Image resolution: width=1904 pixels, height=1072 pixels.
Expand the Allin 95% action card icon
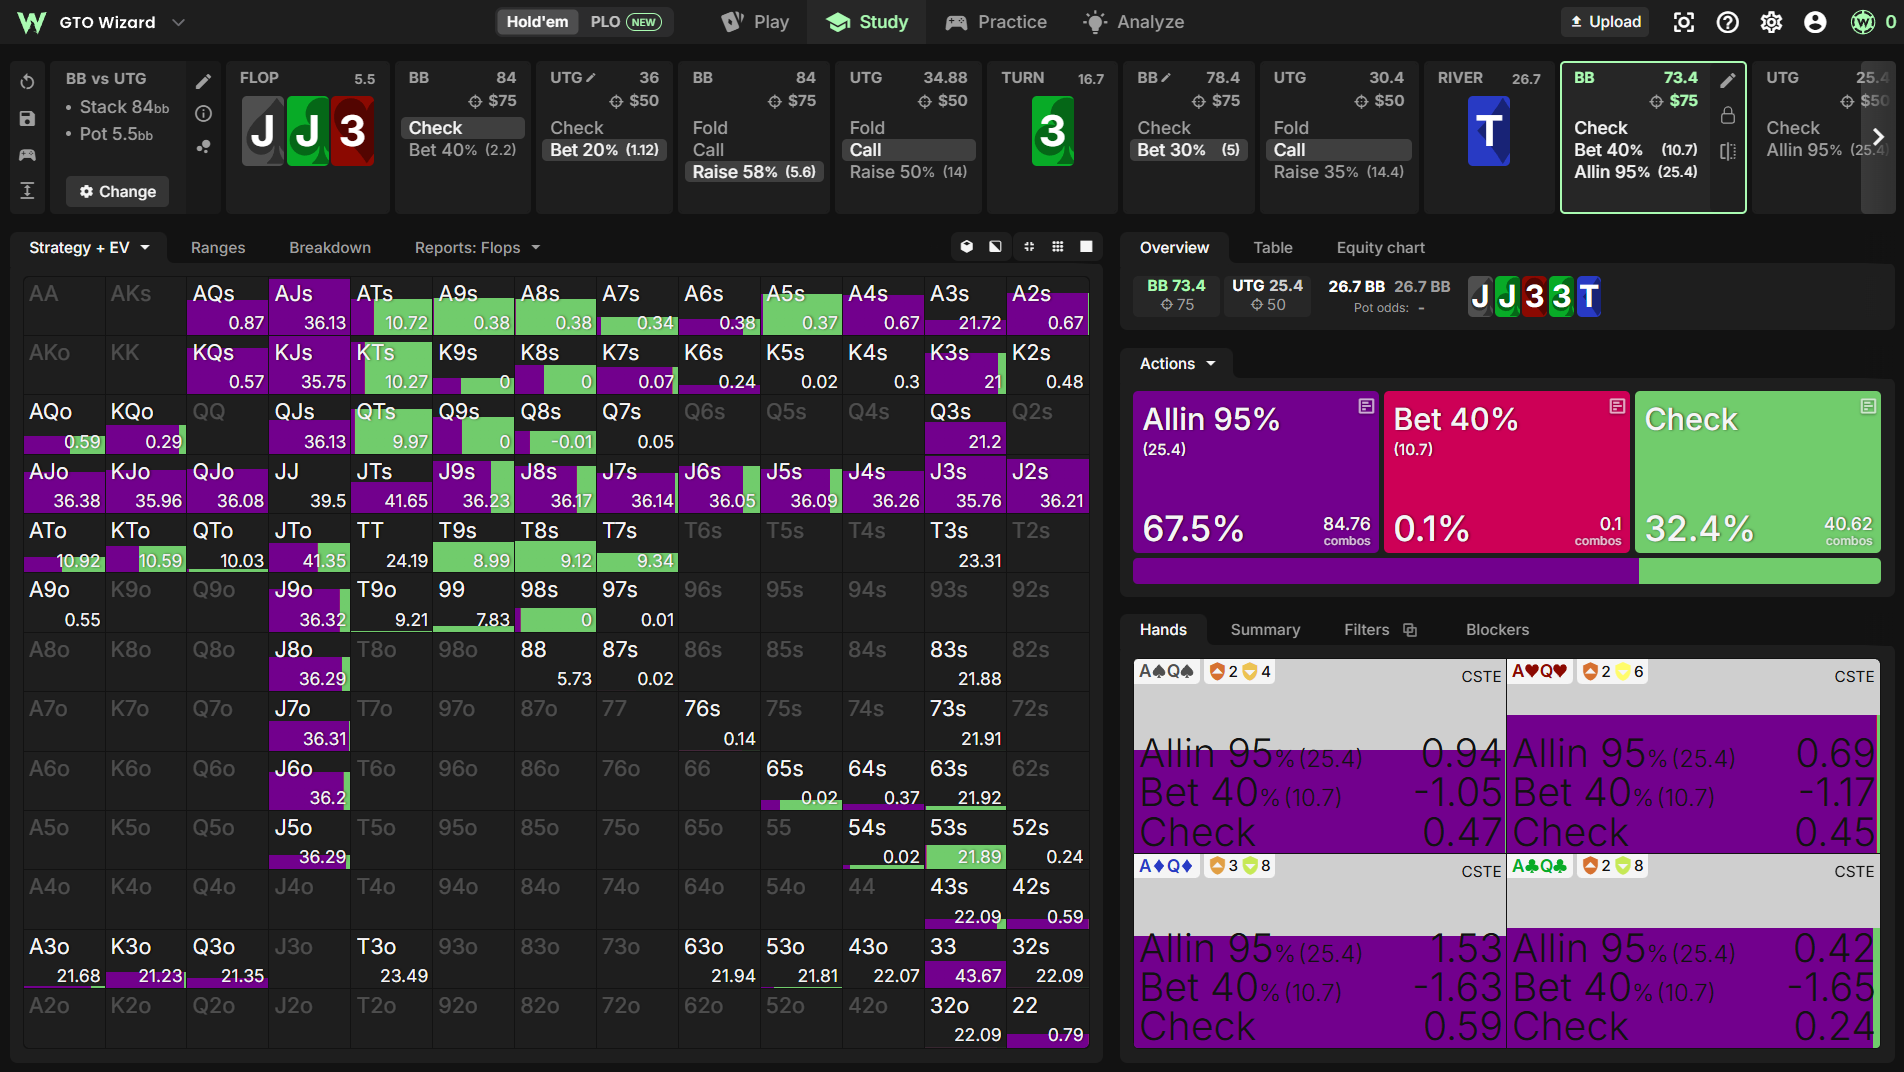[1366, 406]
